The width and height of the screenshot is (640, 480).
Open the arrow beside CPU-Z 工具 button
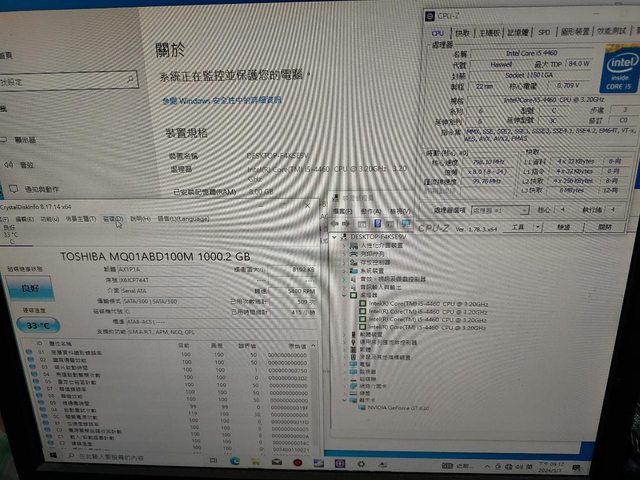coord(538,227)
